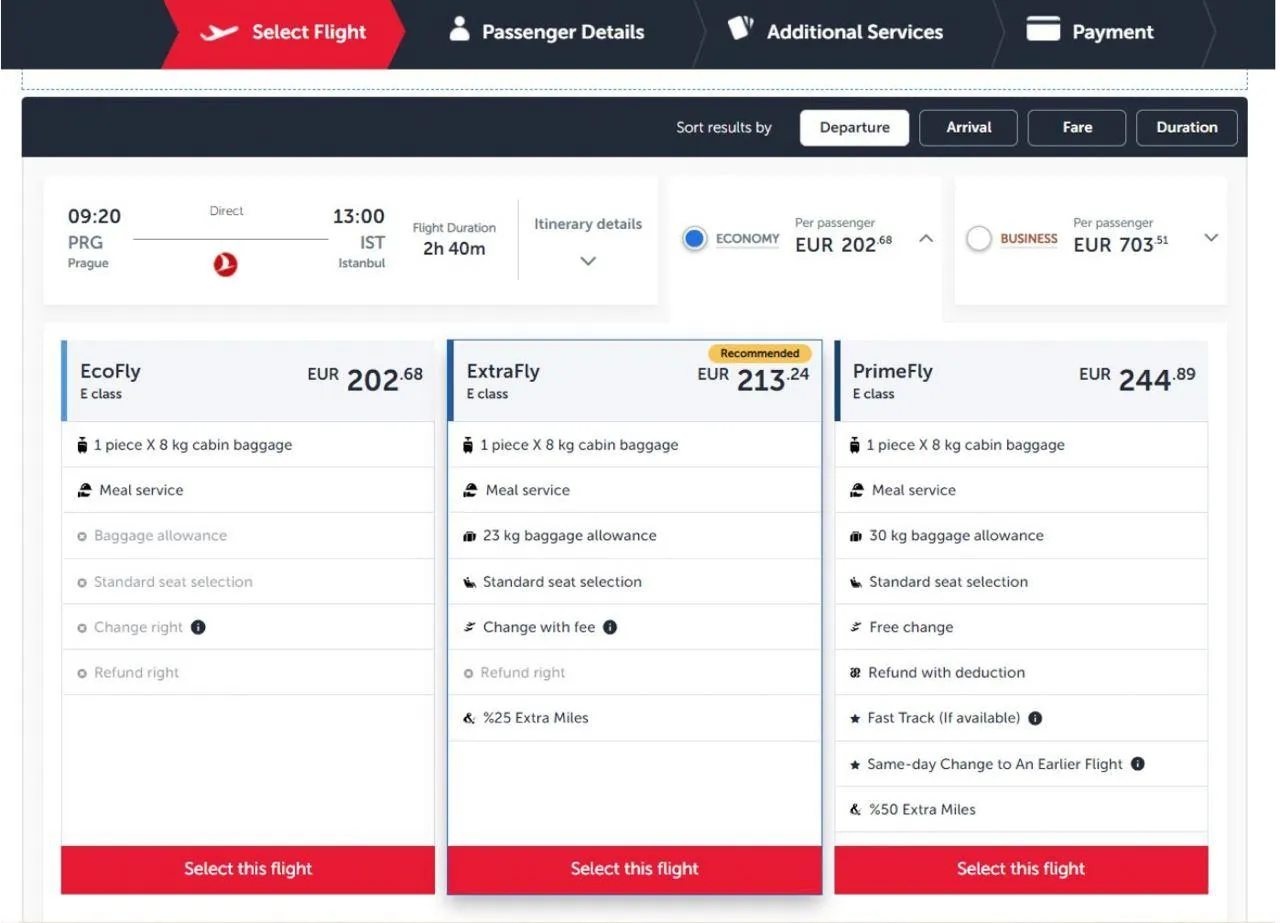Open Same-day Change to Earlier Flight info icon

[1137, 764]
